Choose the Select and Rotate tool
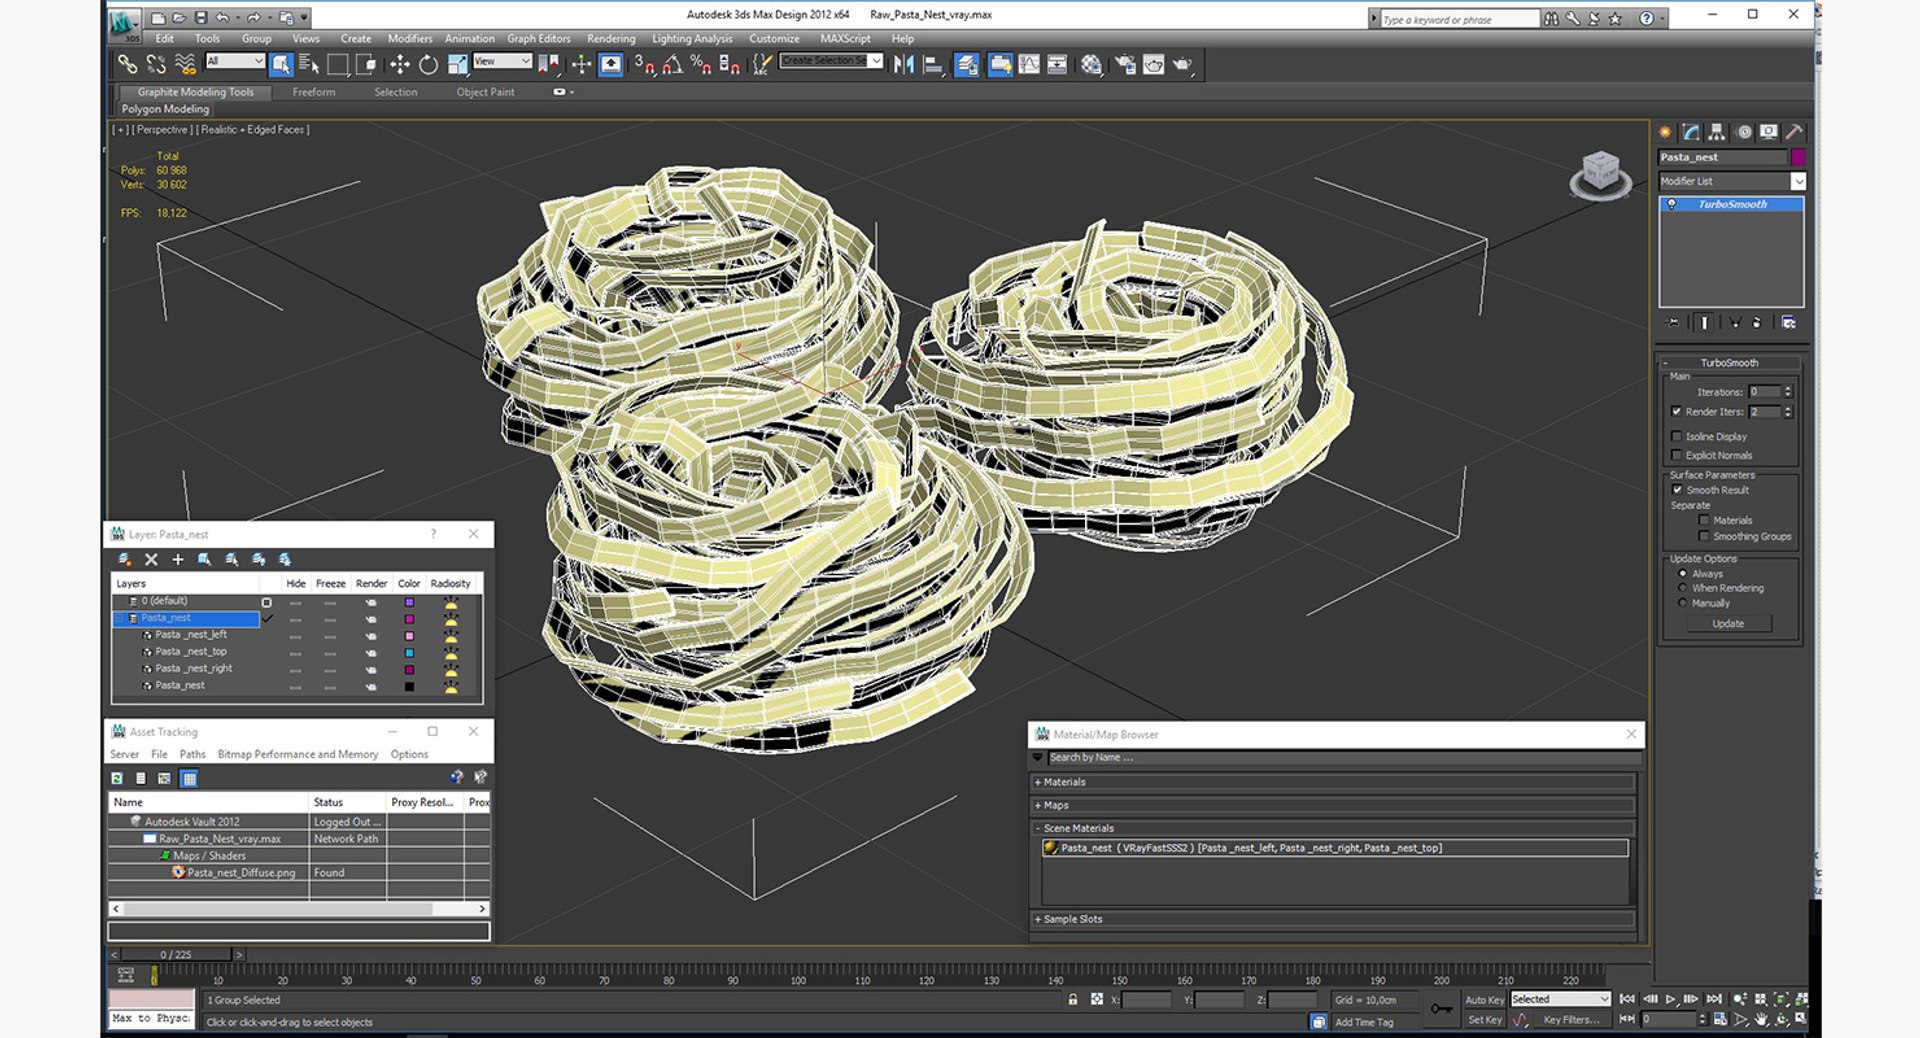This screenshot has height=1038, width=1920. (428, 65)
